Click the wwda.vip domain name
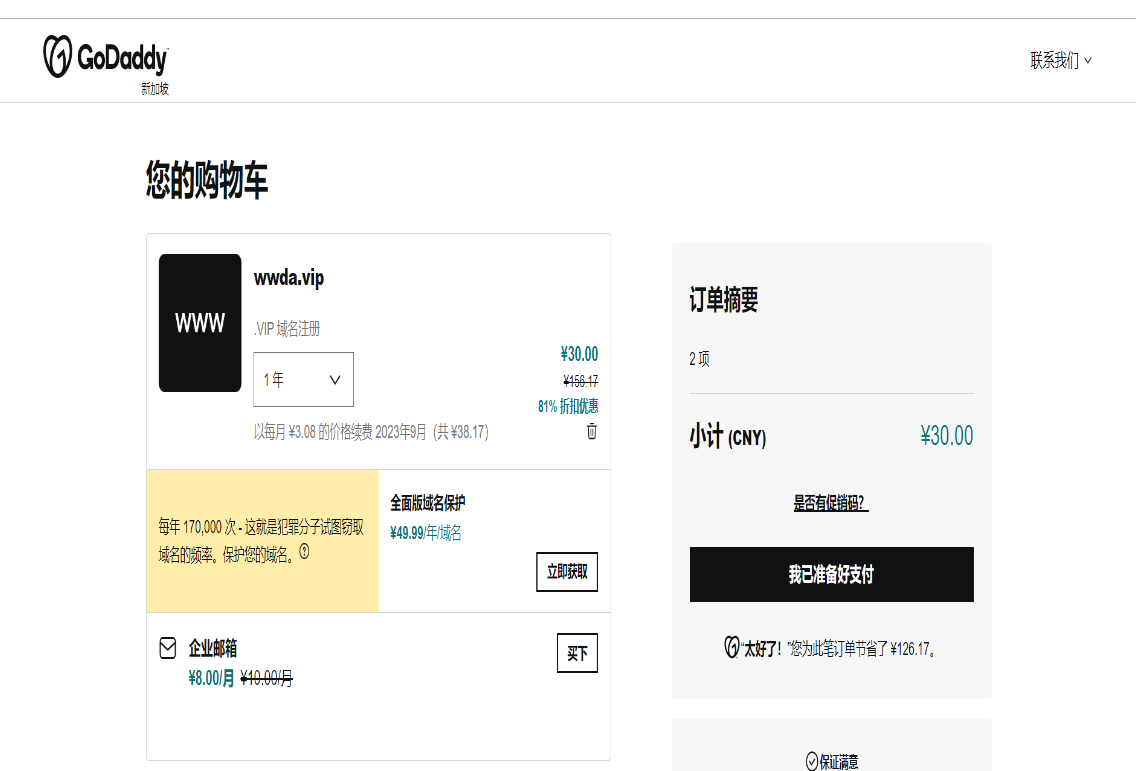 pyautogui.click(x=289, y=278)
